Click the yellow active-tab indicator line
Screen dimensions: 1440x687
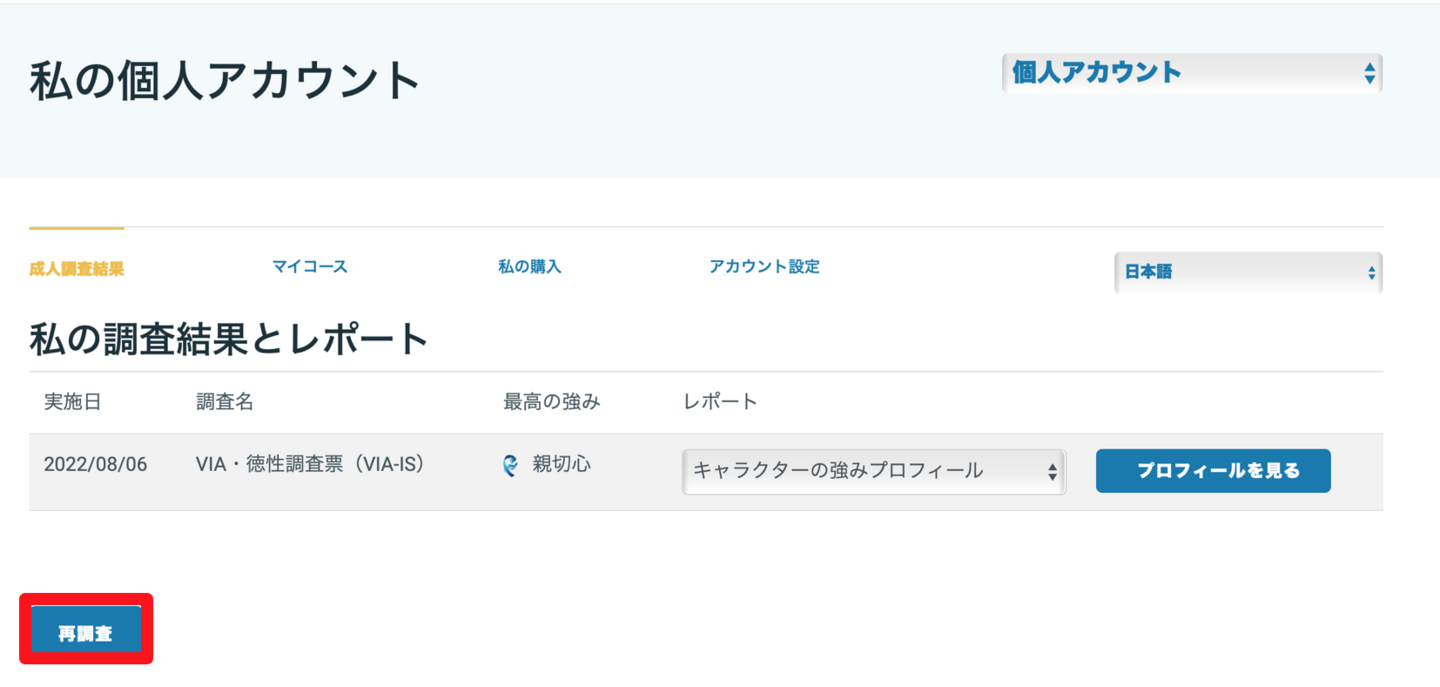click(76, 229)
